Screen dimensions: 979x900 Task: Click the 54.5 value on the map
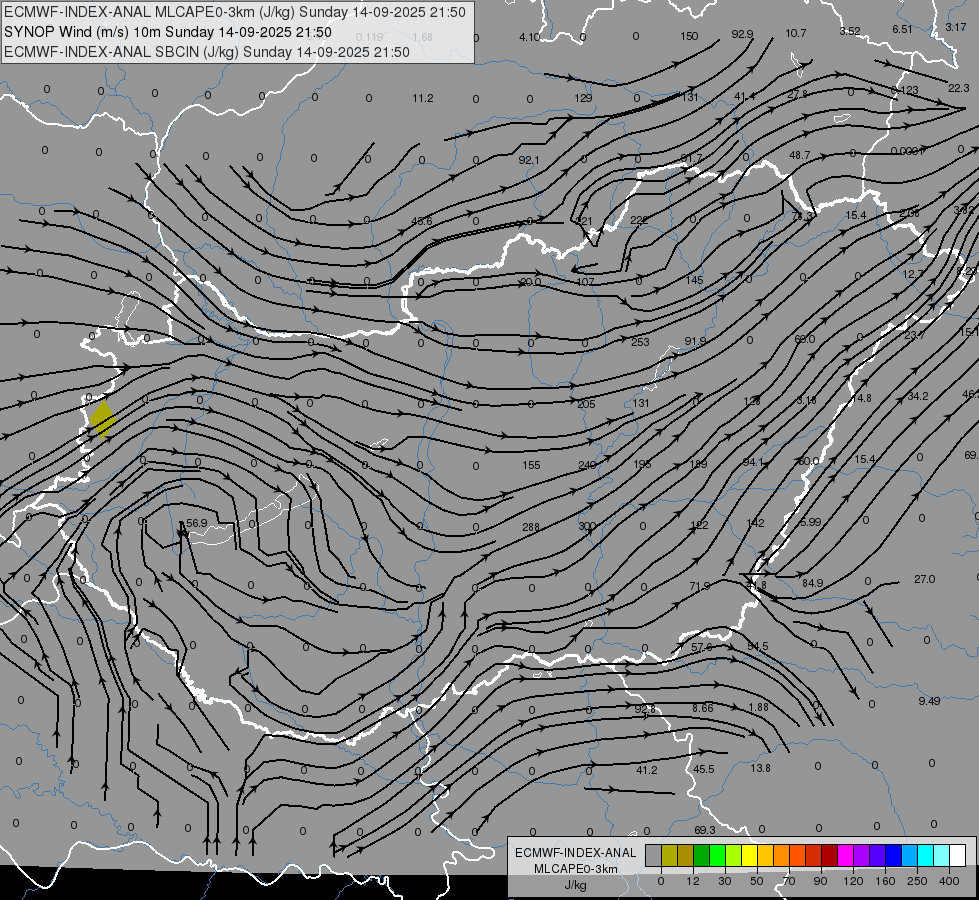(757, 646)
